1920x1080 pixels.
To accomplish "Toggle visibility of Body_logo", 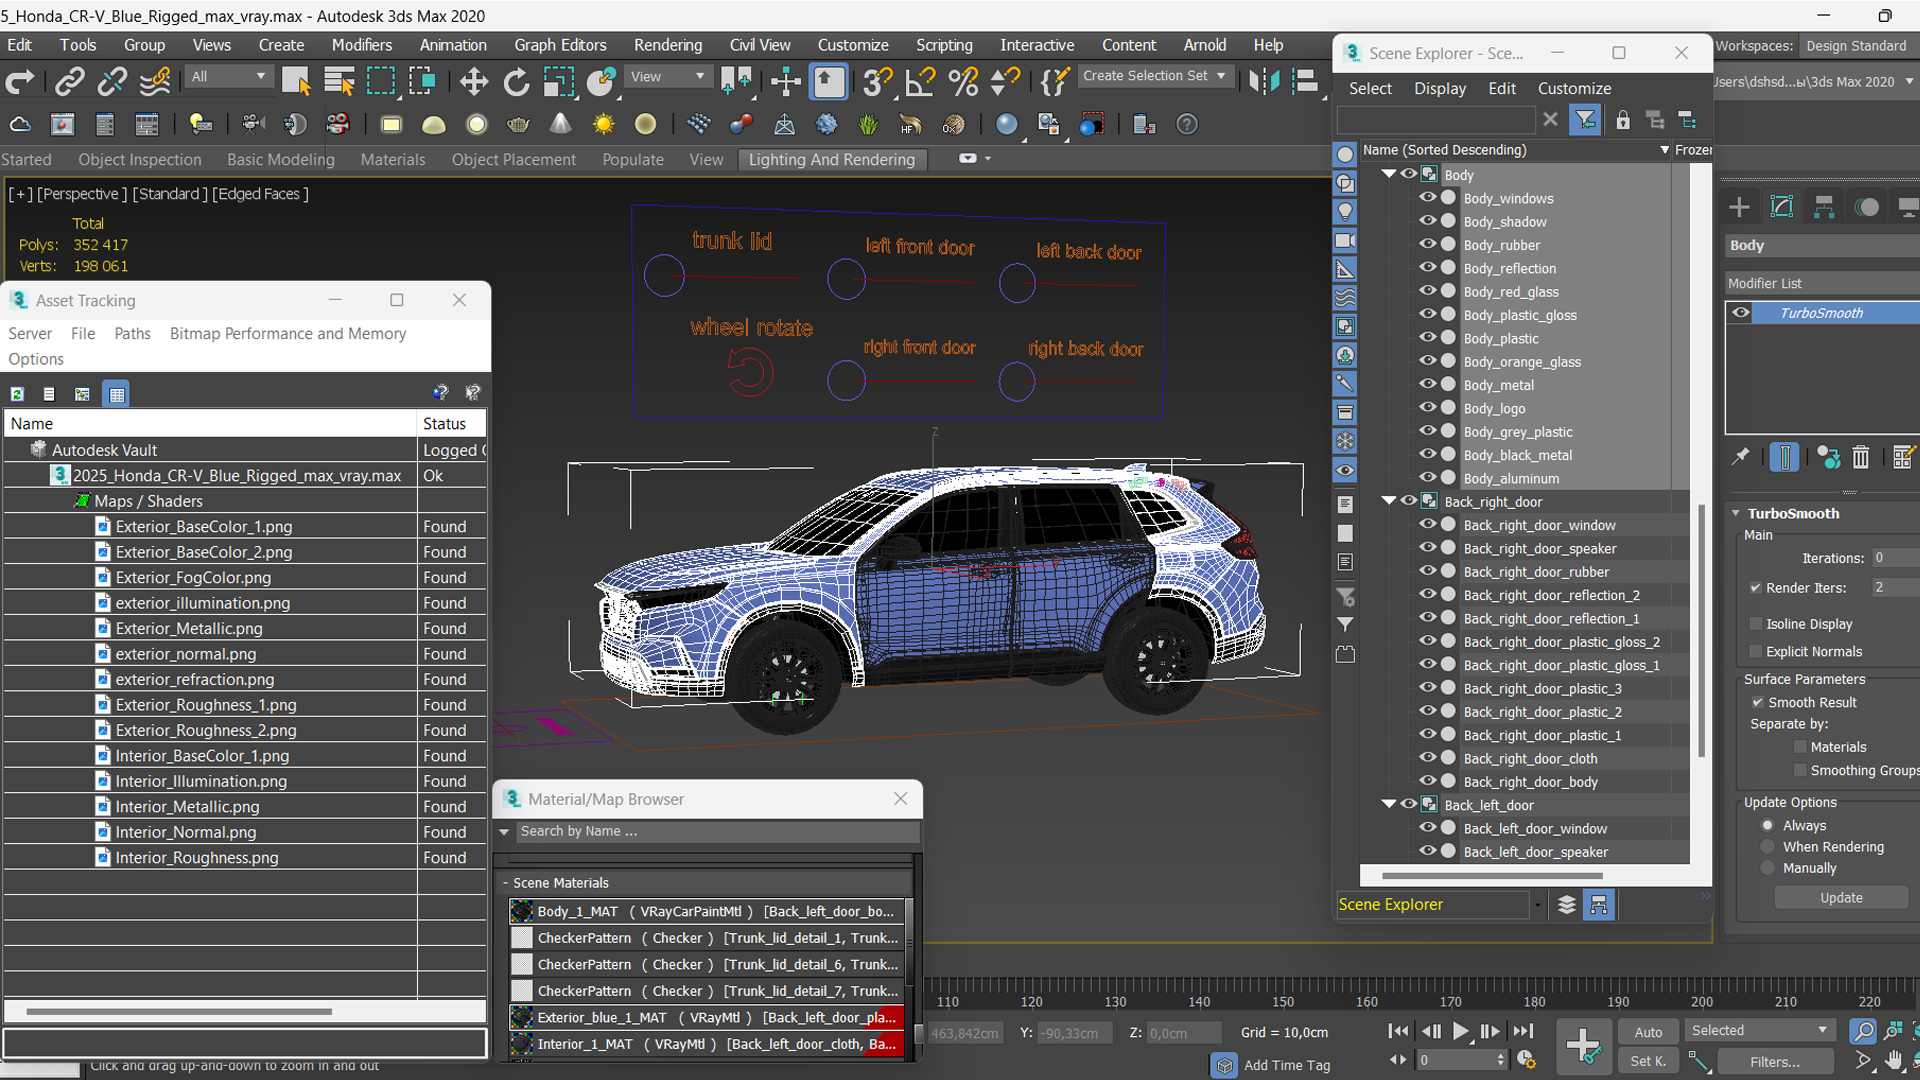I will pyautogui.click(x=1427, y=408).
